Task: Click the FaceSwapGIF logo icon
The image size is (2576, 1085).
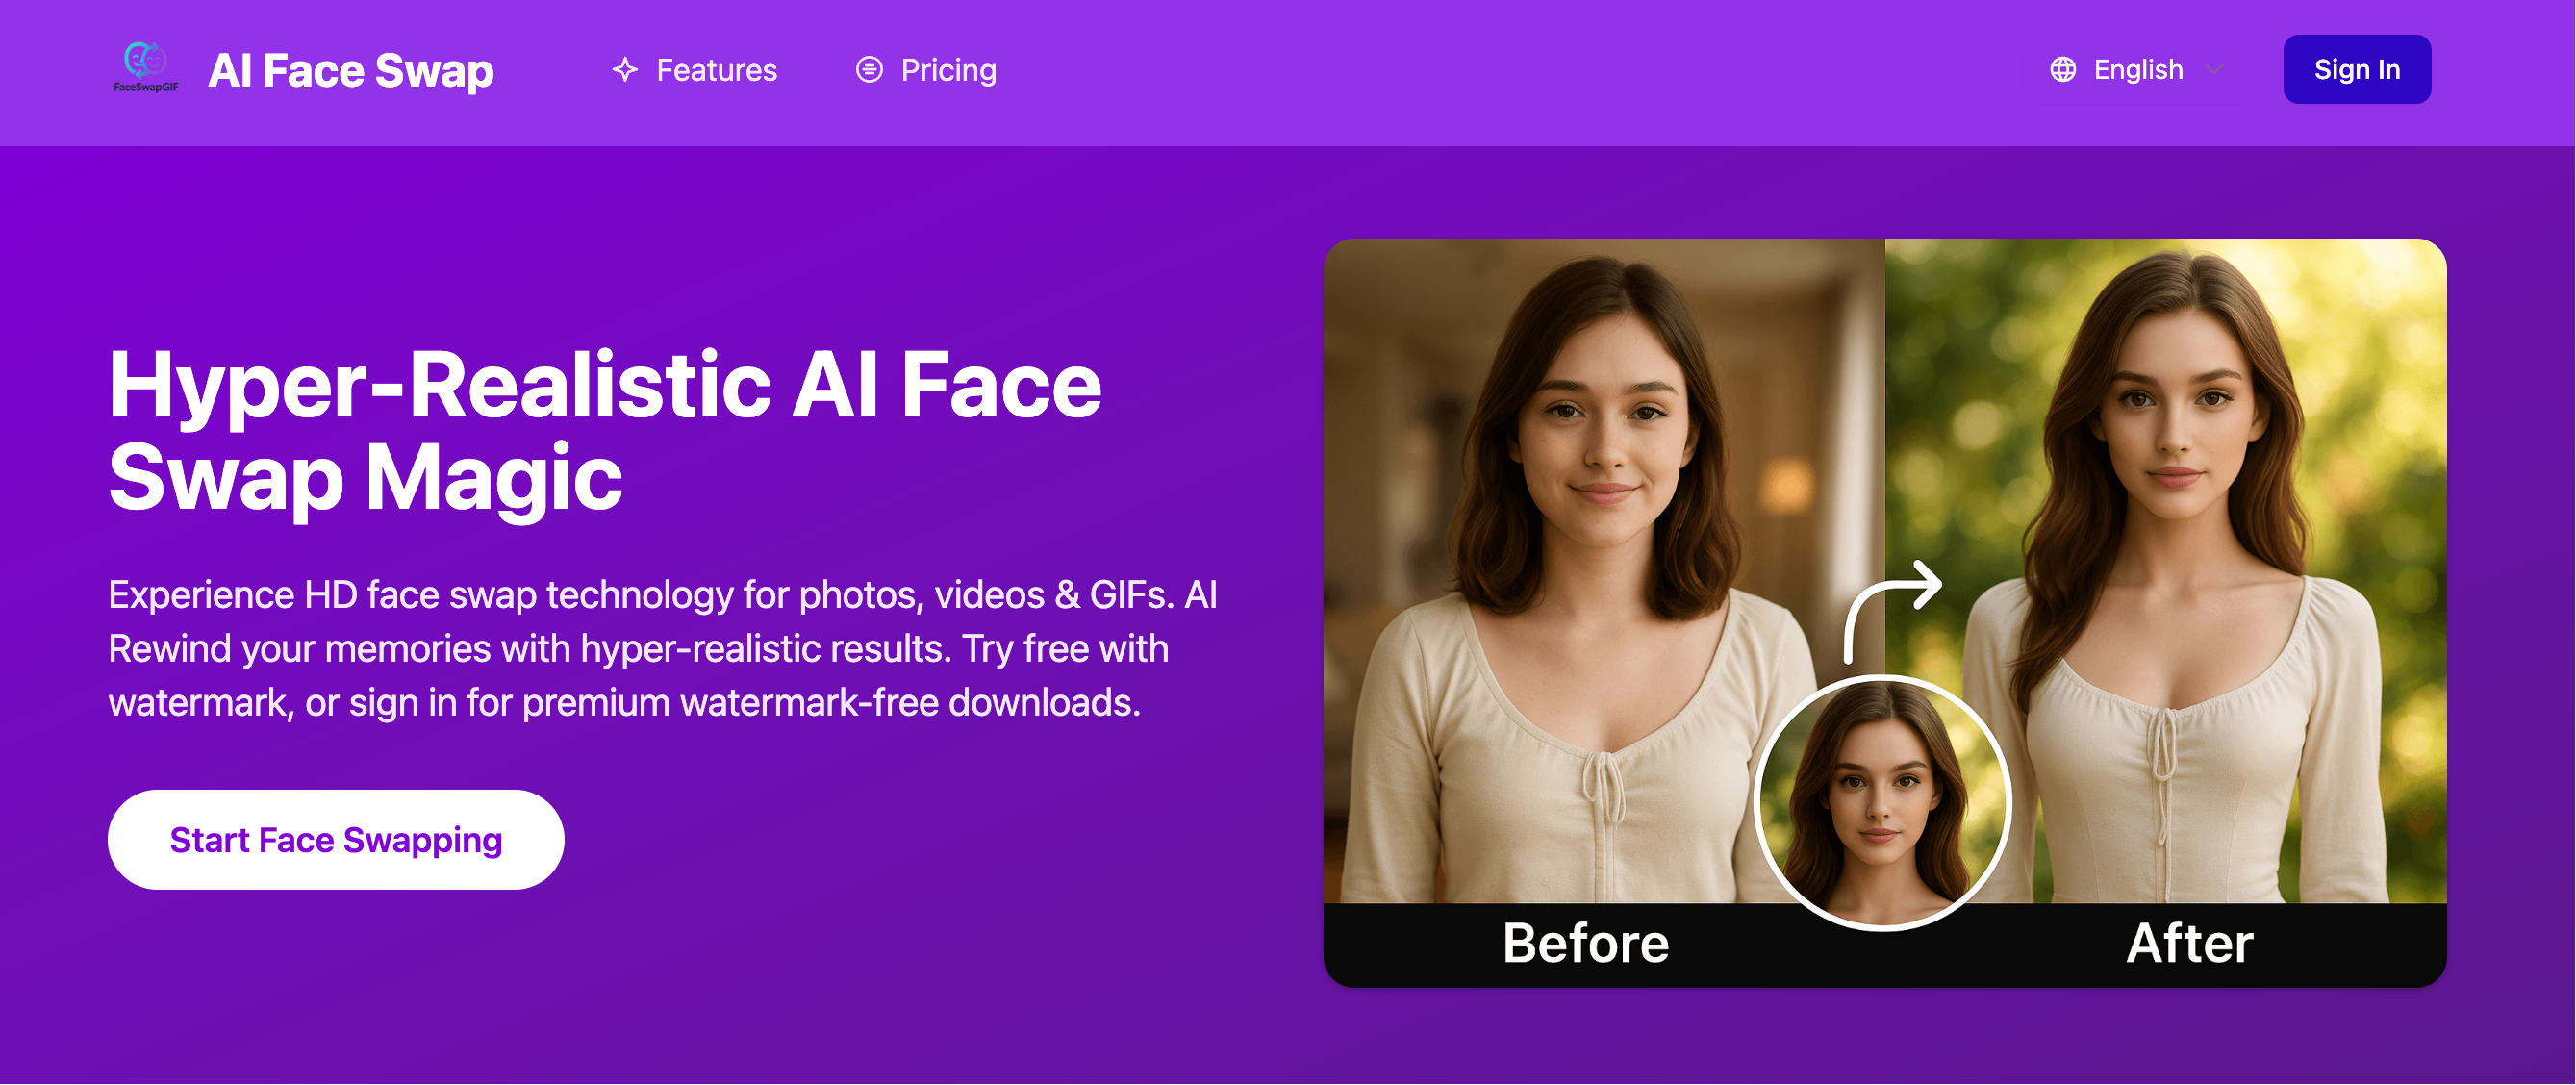Action: [146, 67]
